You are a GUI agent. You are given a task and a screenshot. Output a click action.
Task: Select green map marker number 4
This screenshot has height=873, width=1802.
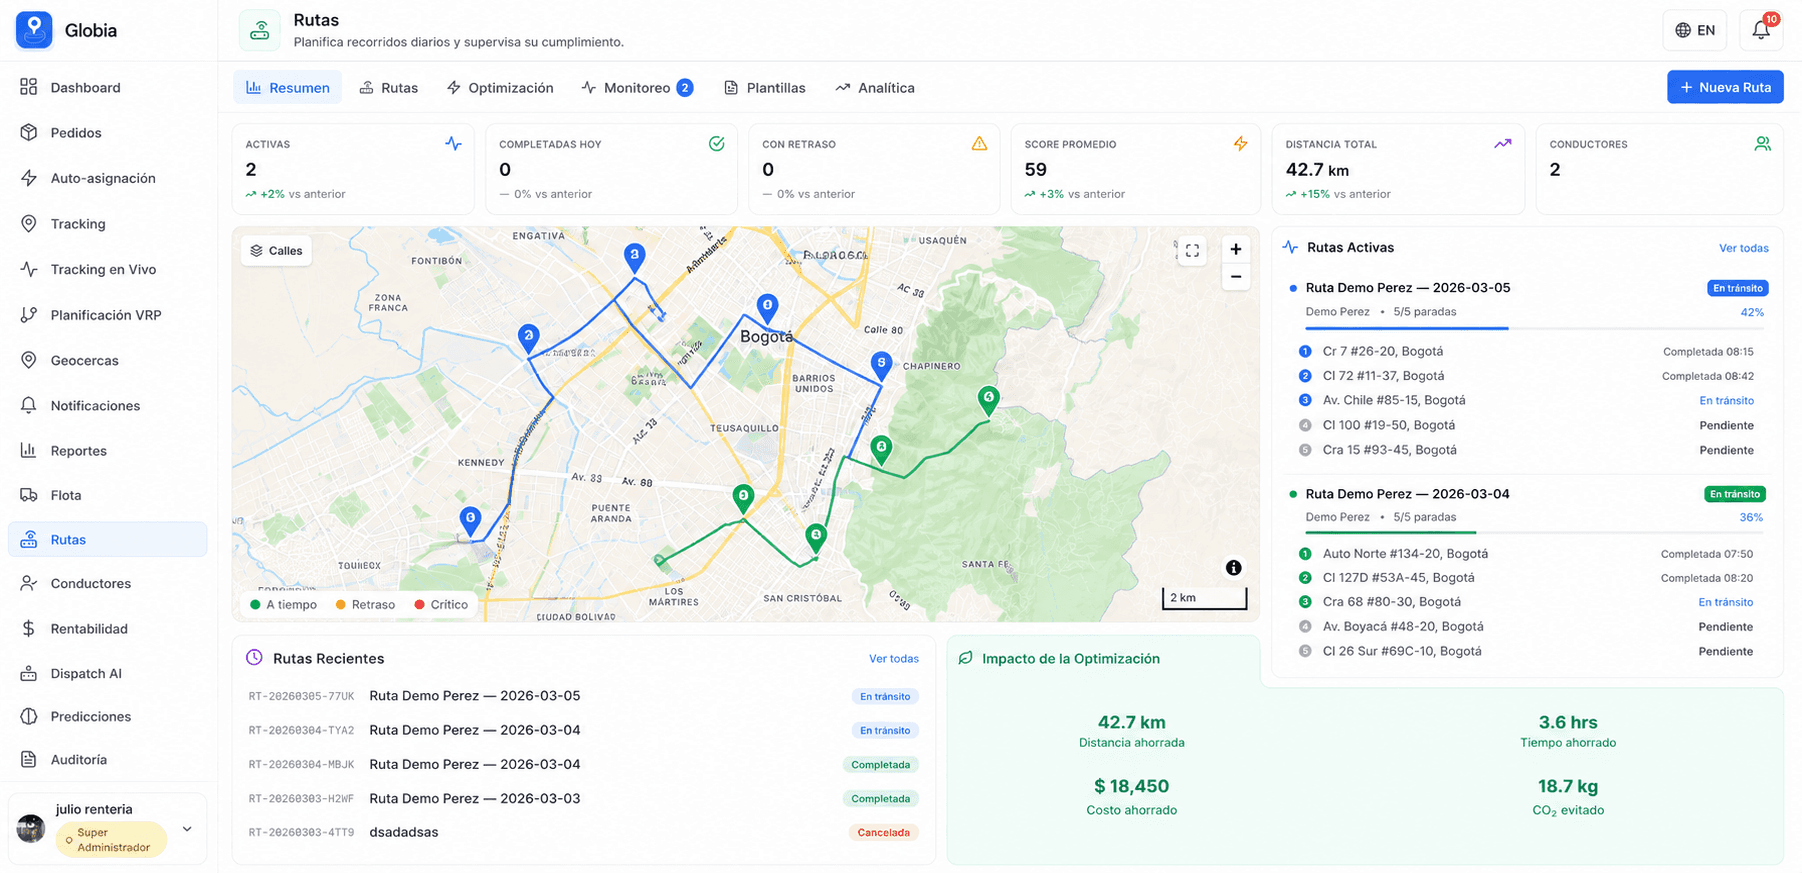click(988, 400)
